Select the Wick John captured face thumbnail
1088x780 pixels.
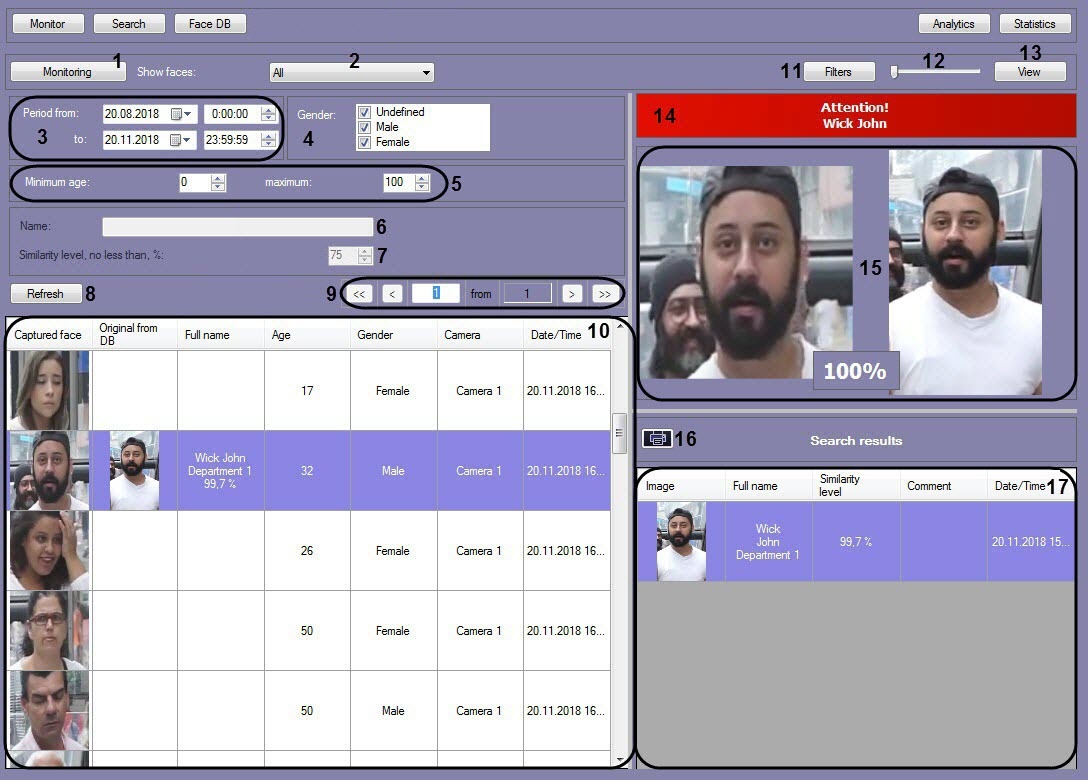coord(49,470)
